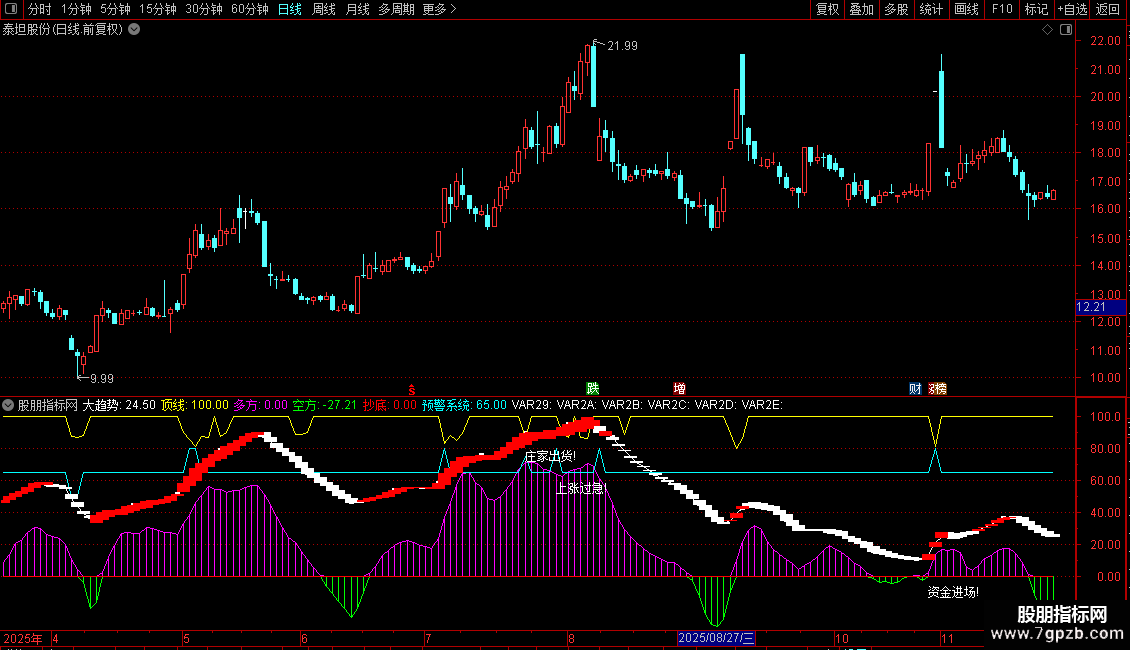1130x650 pixels.
Task: Select the 月线 monthly period
Action: tap(357, 10)
